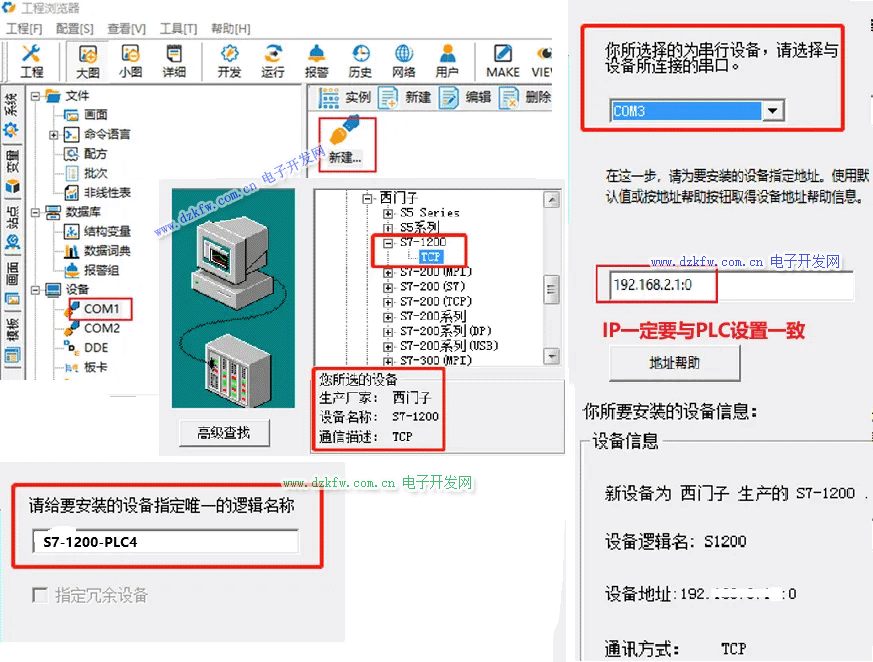Select 报警组 tree item
Image resolution: width=873 pixels, height=662 pixels.
101,270
